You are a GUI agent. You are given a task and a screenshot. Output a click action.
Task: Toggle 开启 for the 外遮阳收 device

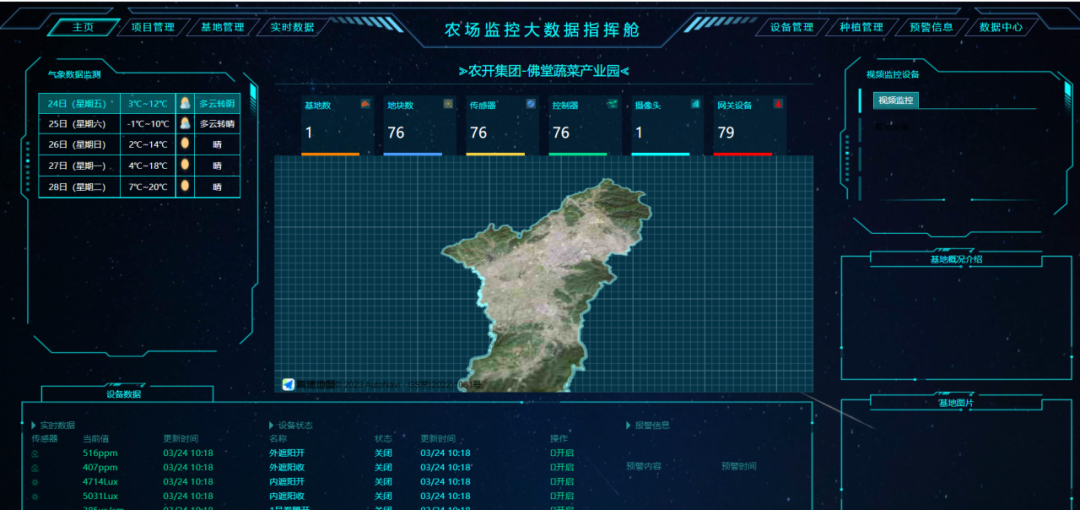561,467
